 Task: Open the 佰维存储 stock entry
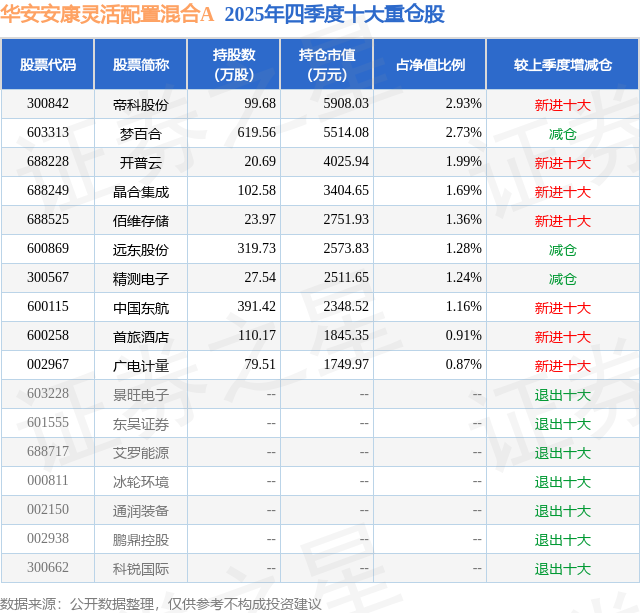coord(141,220)
